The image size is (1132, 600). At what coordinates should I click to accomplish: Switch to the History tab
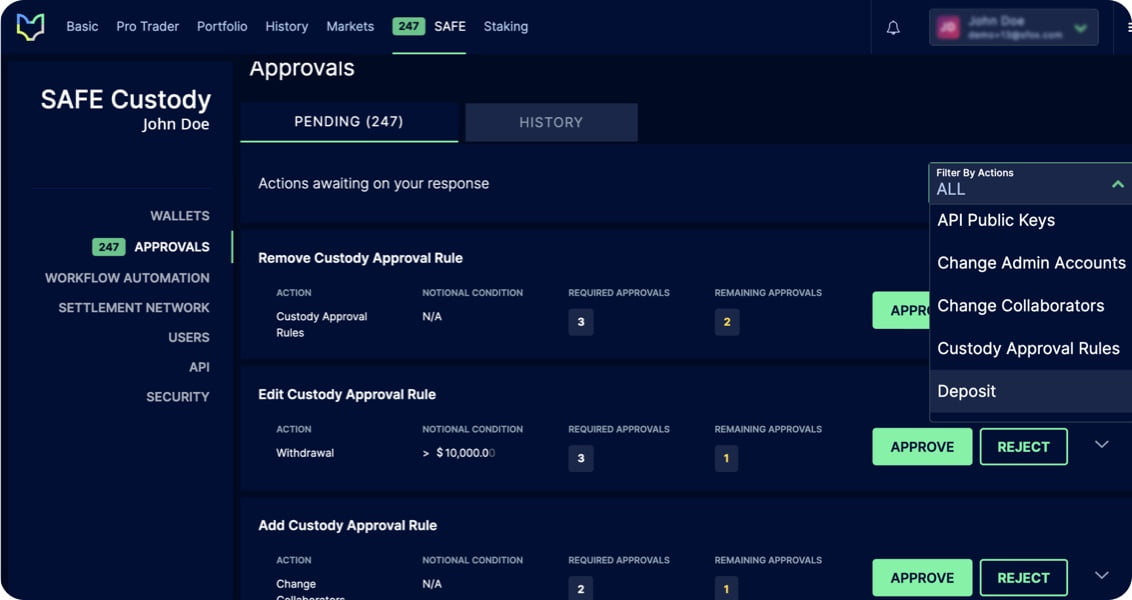[x=551, y=122]
